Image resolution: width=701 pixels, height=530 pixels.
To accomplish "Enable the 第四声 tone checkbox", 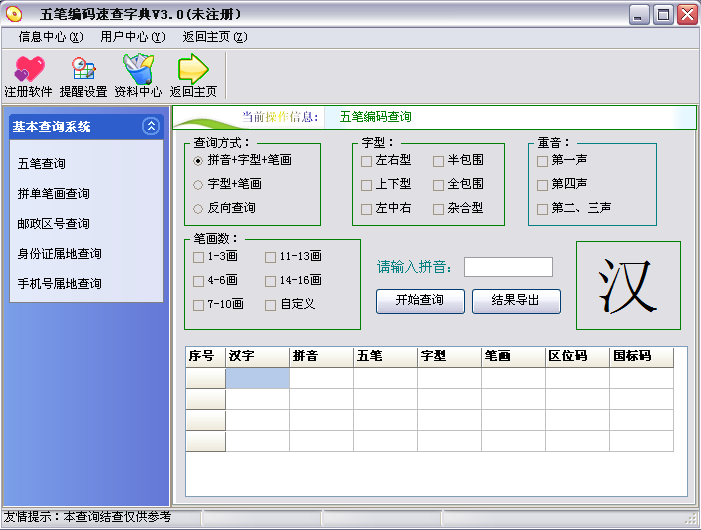I will pyautogui.click(x=542, y=185).
